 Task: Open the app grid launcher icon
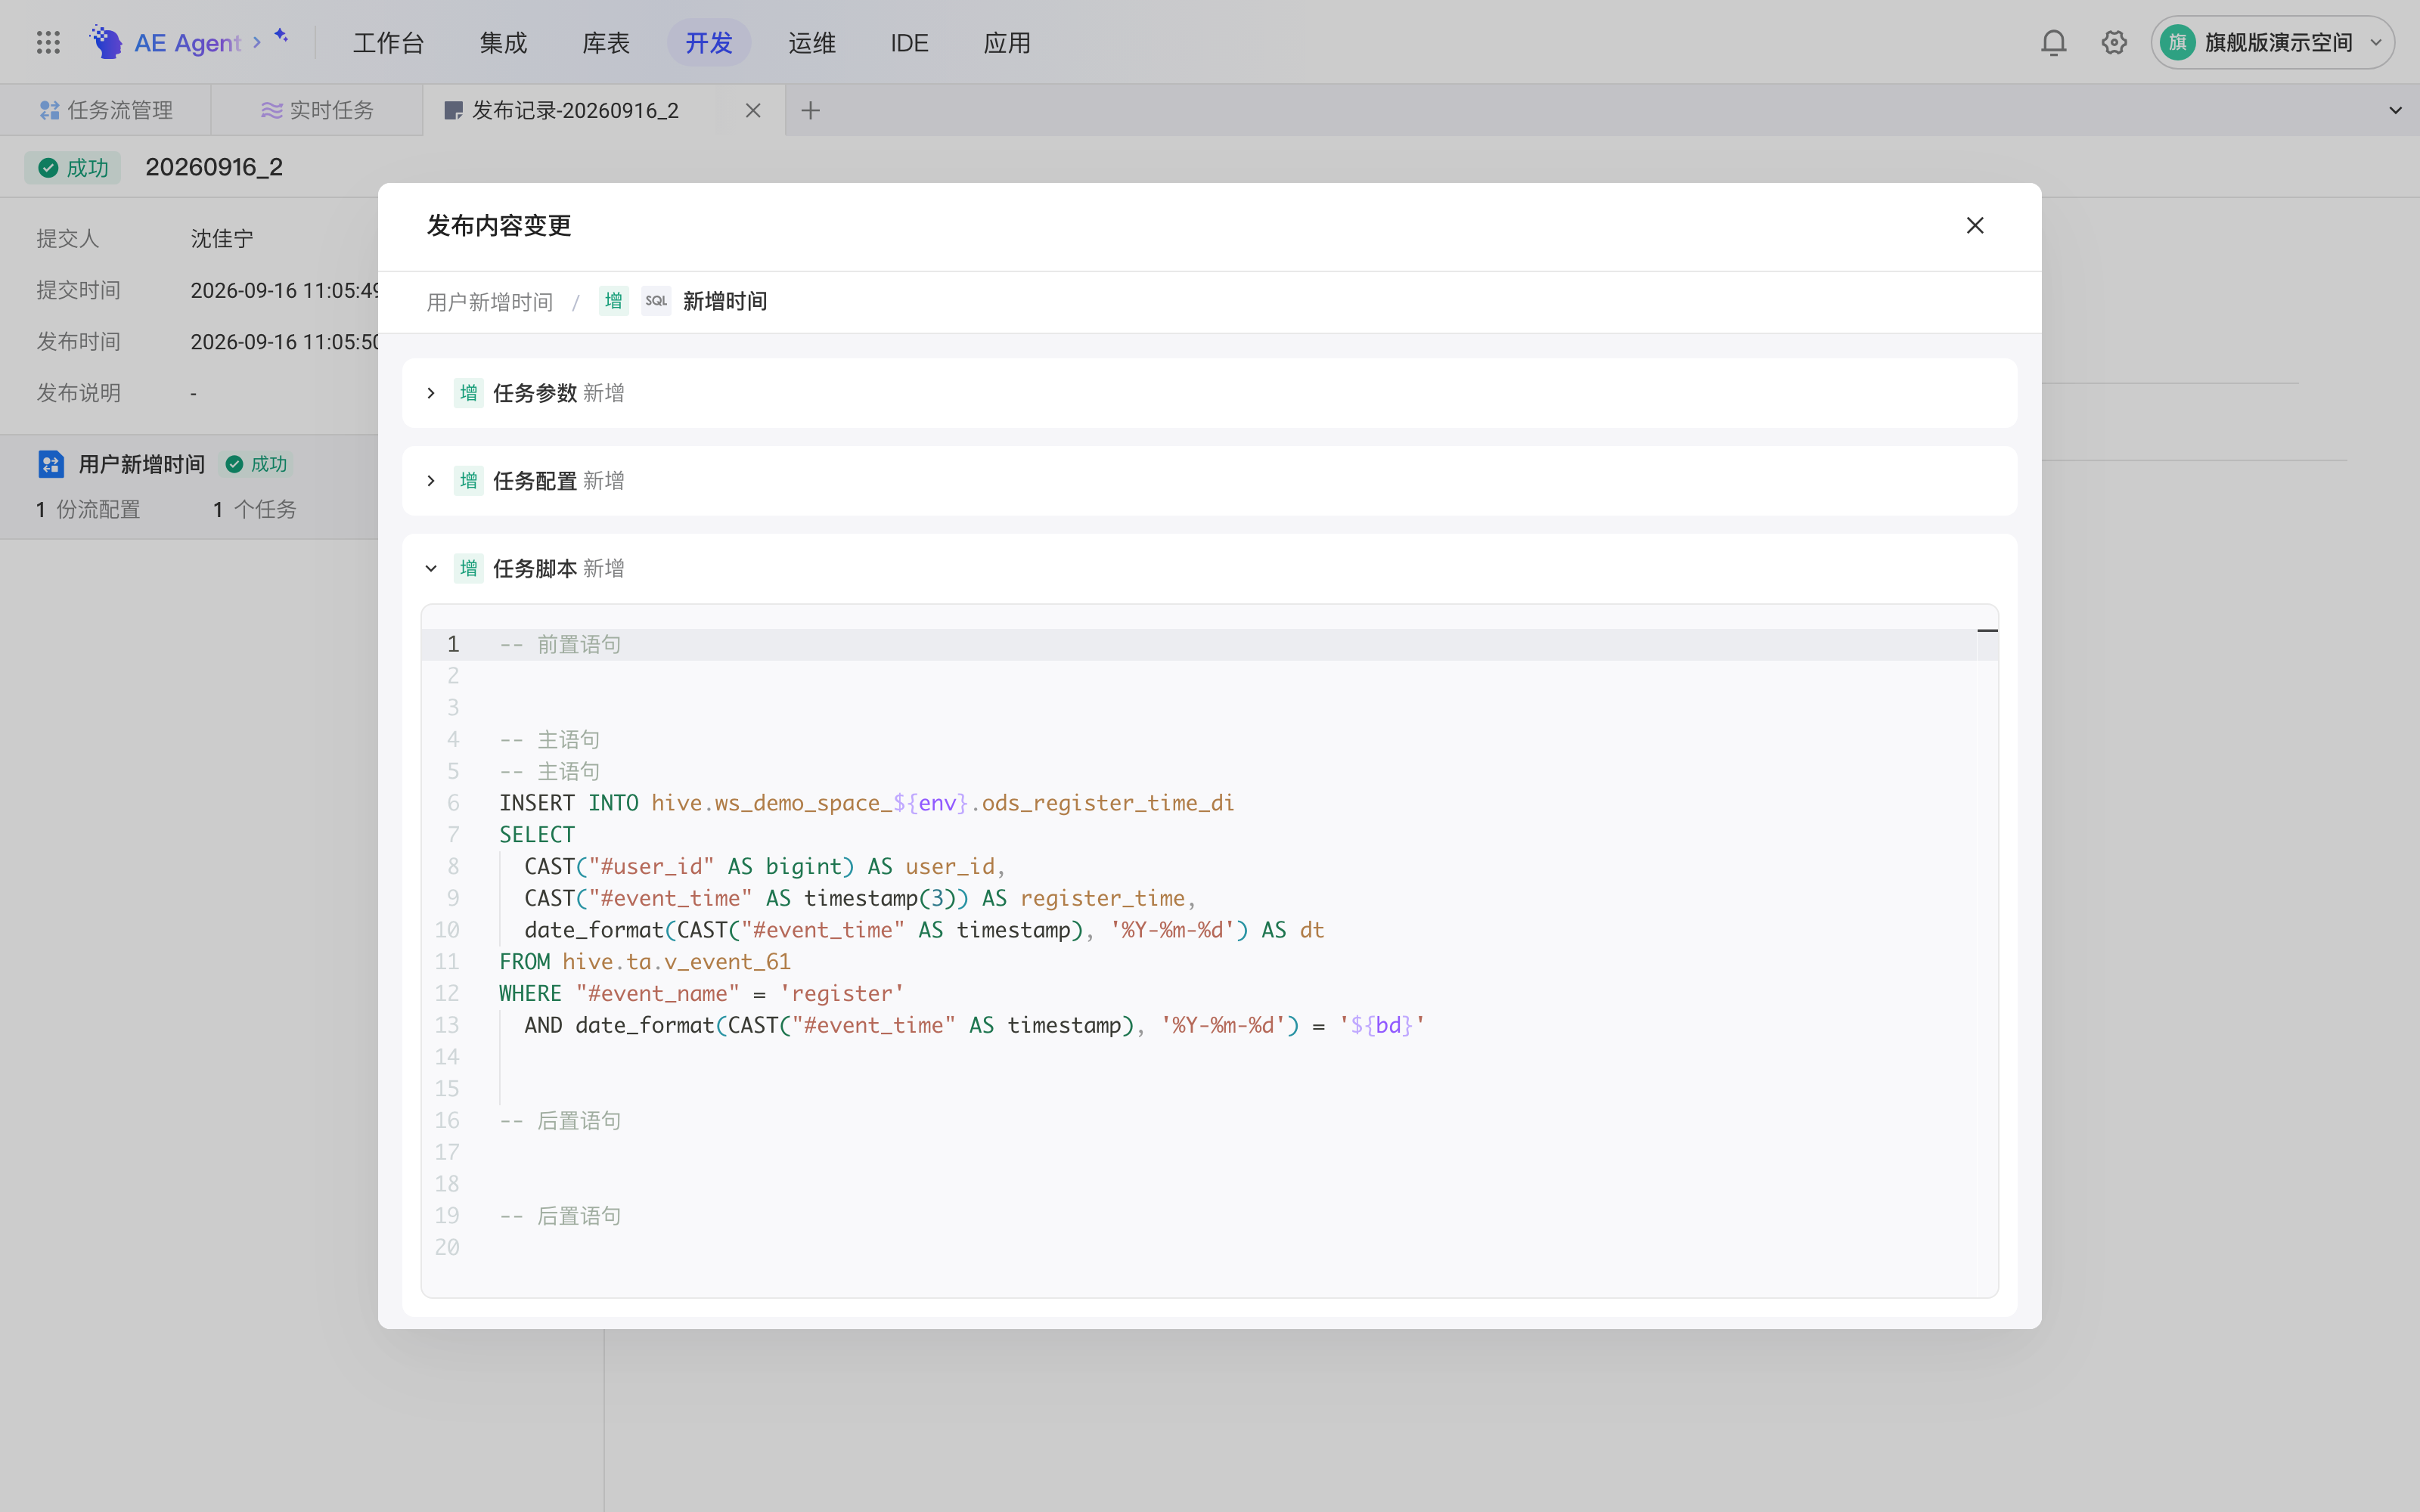[x=48, y=42]
